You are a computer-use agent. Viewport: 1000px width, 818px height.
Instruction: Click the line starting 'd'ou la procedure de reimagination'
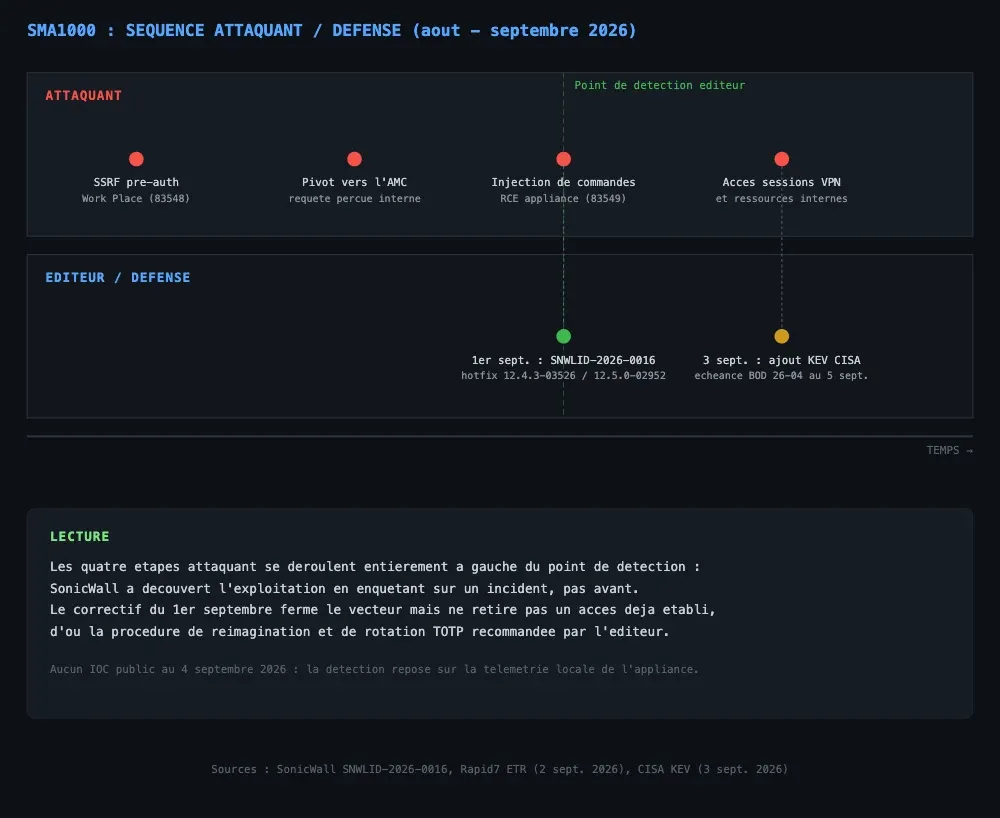coord(360,632)
